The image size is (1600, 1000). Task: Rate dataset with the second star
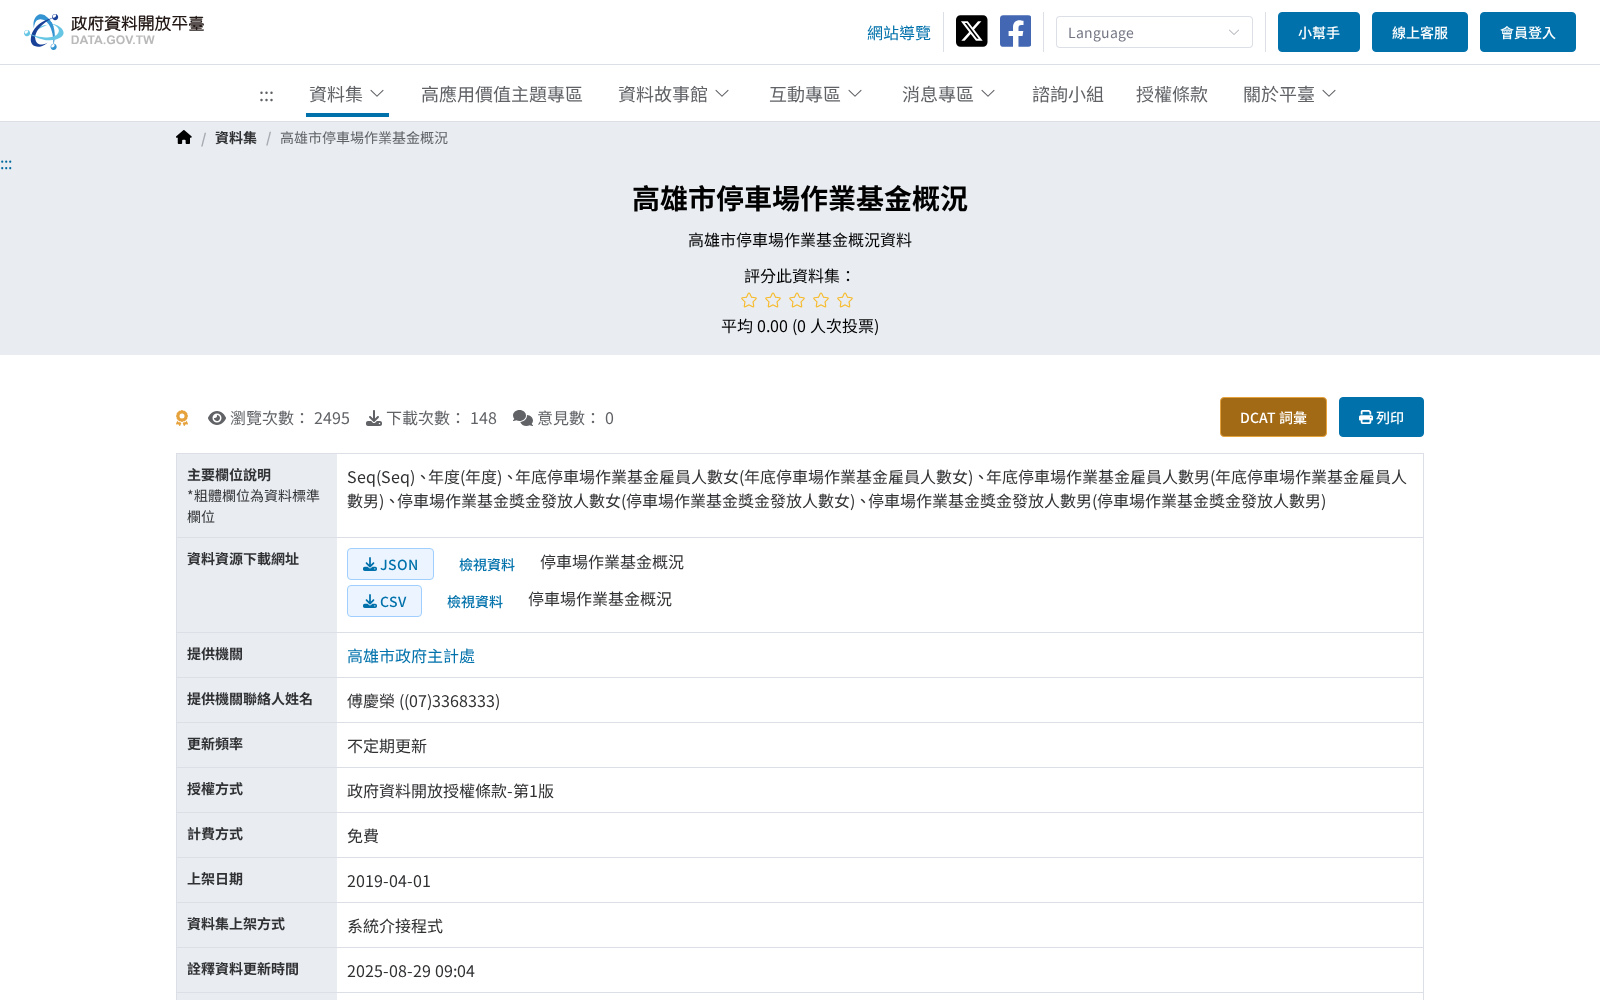773,300
